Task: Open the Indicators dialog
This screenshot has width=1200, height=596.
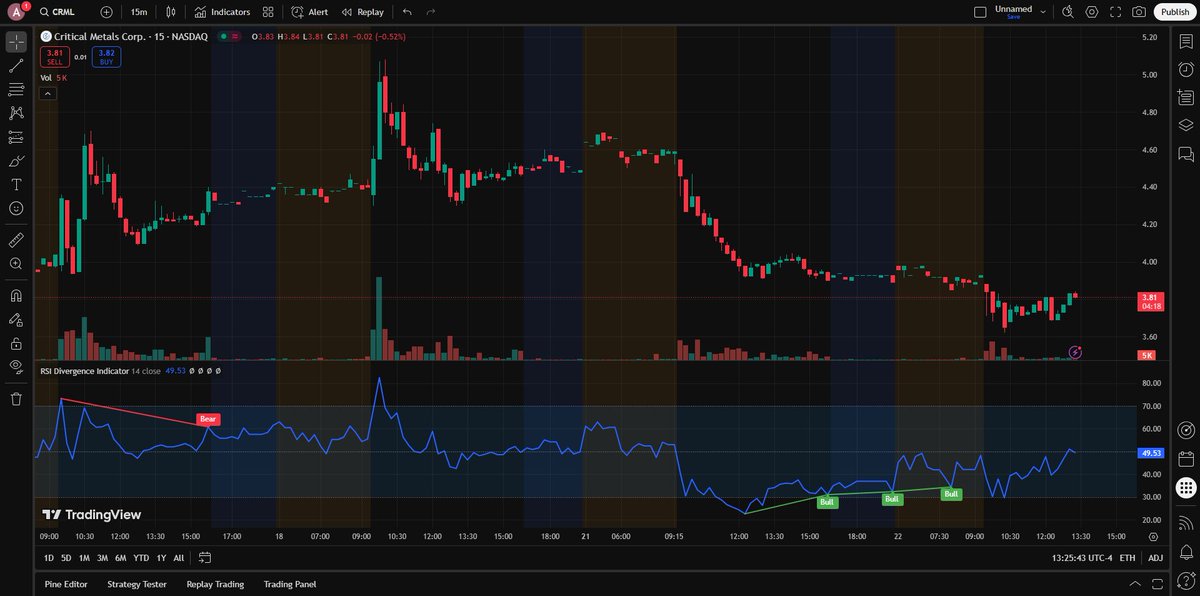Action: tap(223, 12)
